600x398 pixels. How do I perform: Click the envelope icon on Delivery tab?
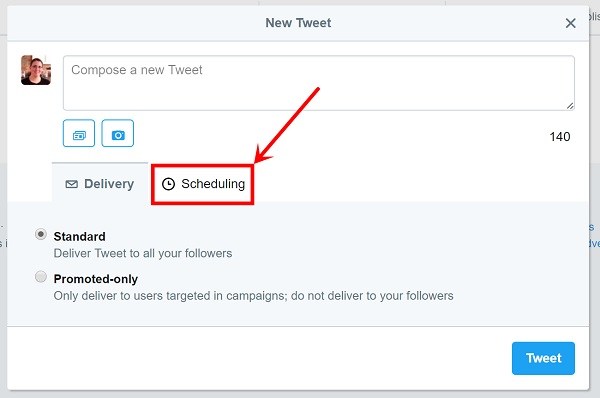tap(72, 184)
